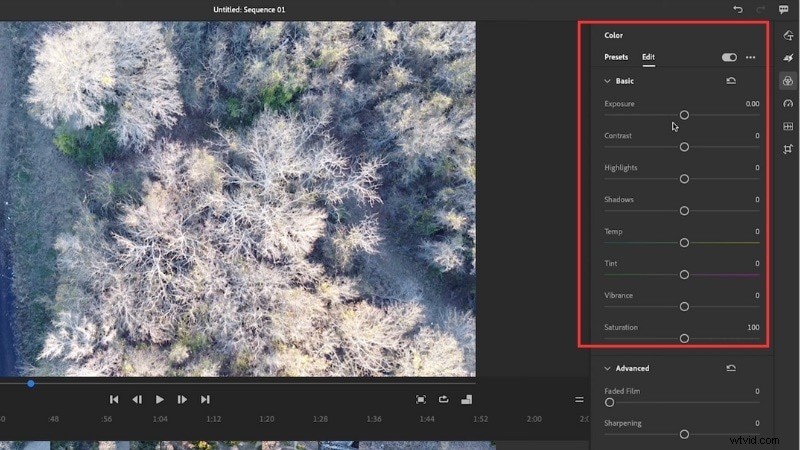This screenshot has width=800, height=450.
Task: Click the Highlights slider handle
Action: [x=684, y=179]
